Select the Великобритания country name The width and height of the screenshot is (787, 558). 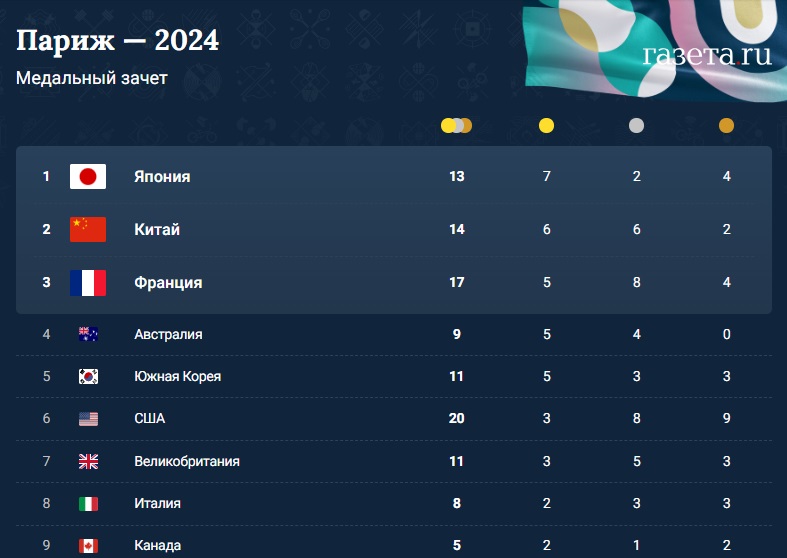point(187,461)
